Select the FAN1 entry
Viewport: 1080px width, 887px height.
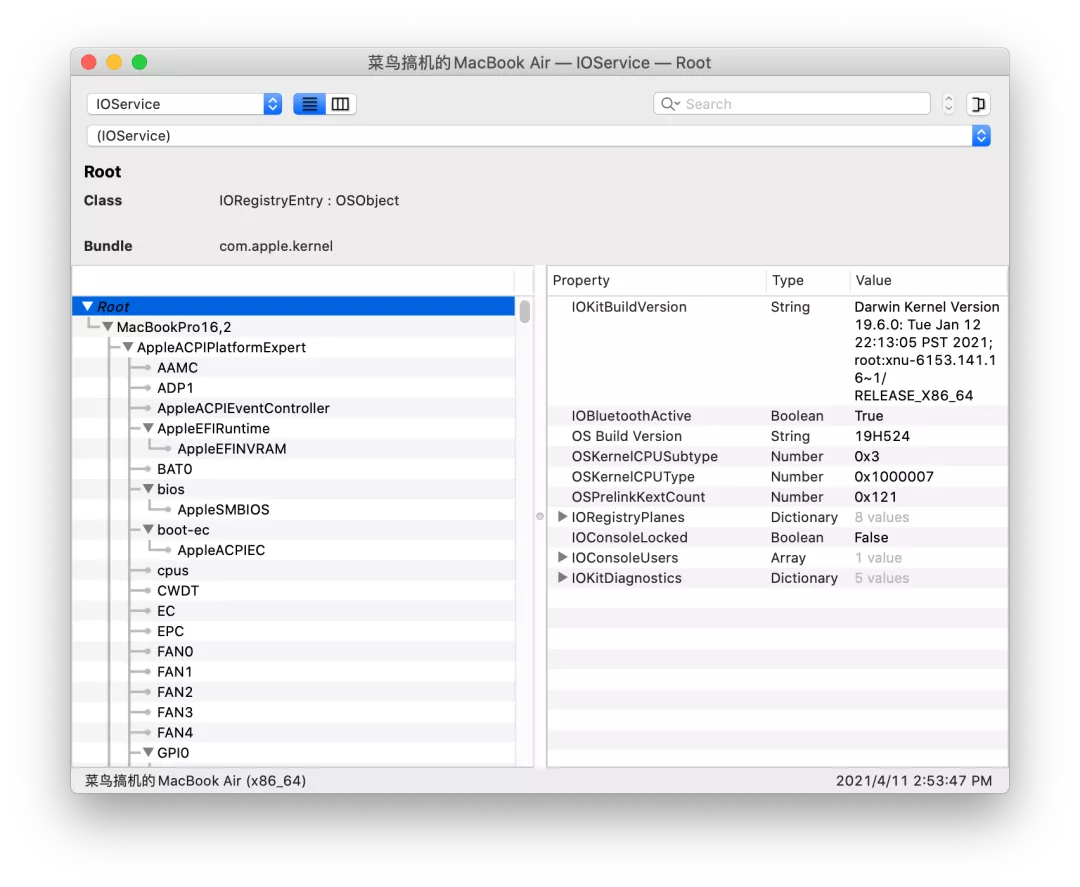pos(174,671)
